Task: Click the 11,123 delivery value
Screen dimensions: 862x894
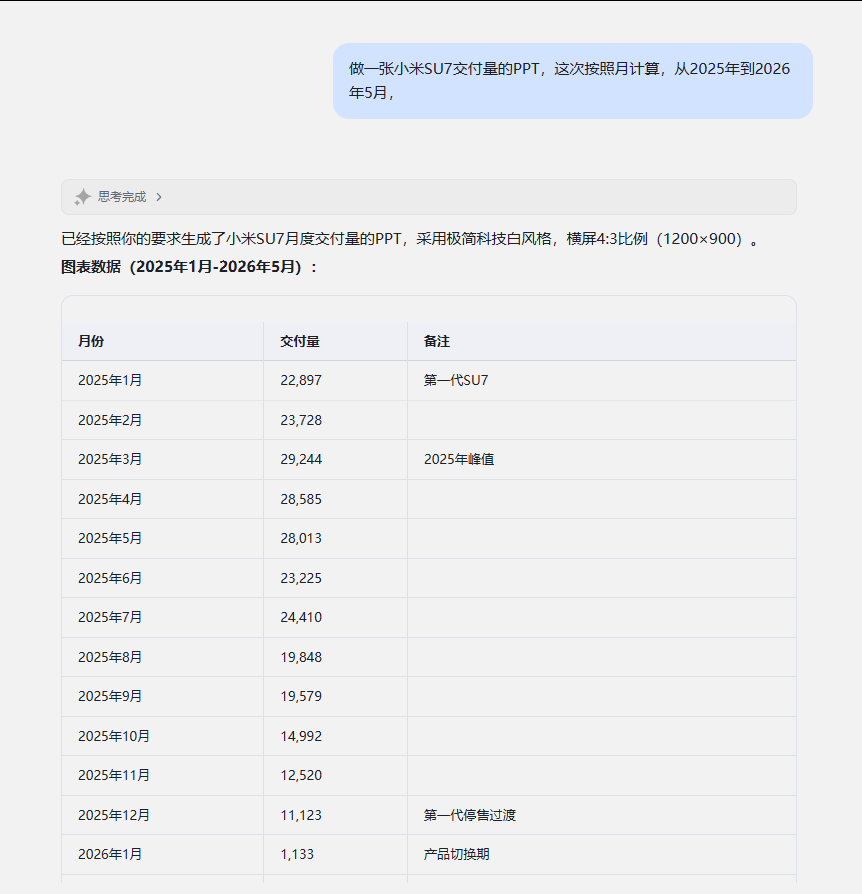Action: click(301, 815)
